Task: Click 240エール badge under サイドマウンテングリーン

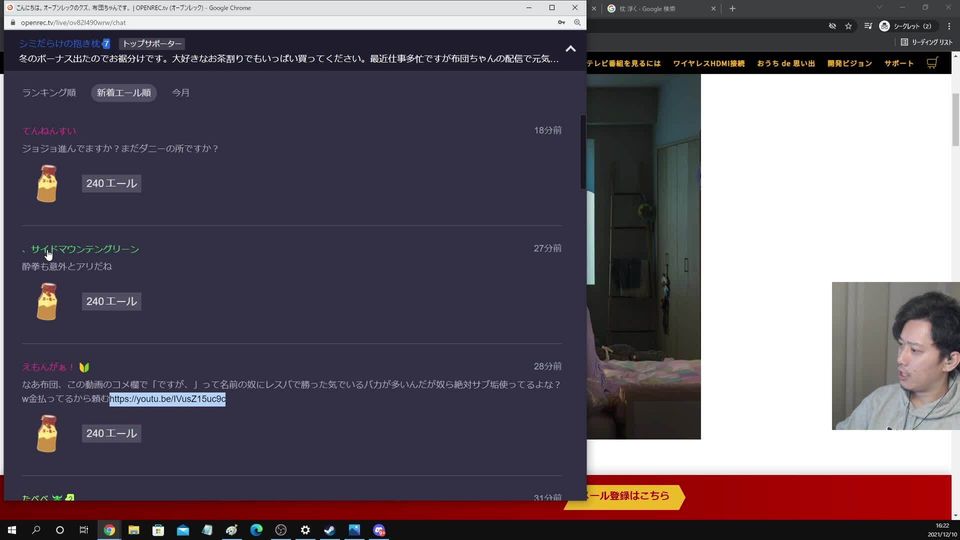Action: [x=111, y=301]
